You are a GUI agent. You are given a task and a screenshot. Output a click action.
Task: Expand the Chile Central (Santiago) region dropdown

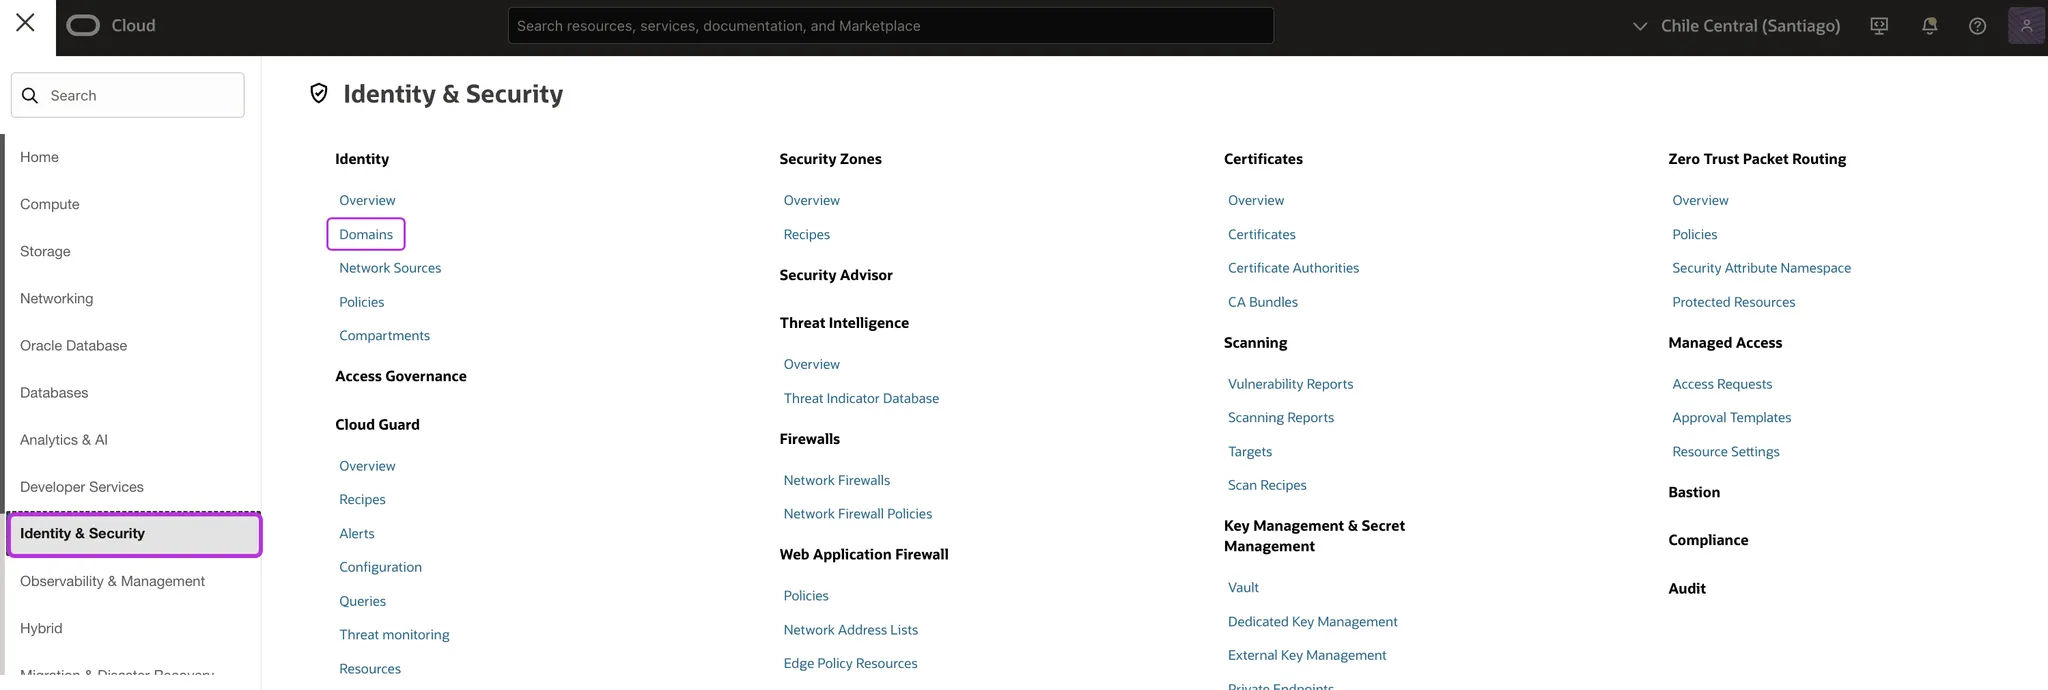[x=1736, y=26]
